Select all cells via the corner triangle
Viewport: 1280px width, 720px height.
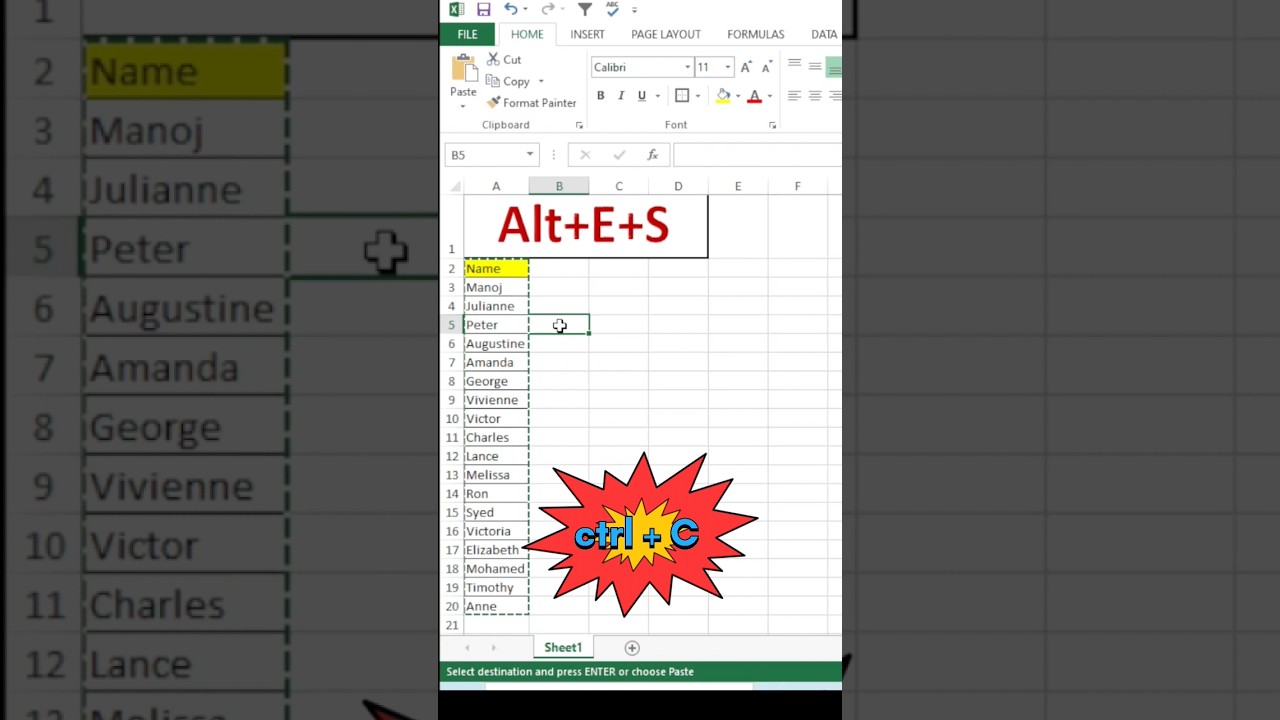(x=456, y=186)
